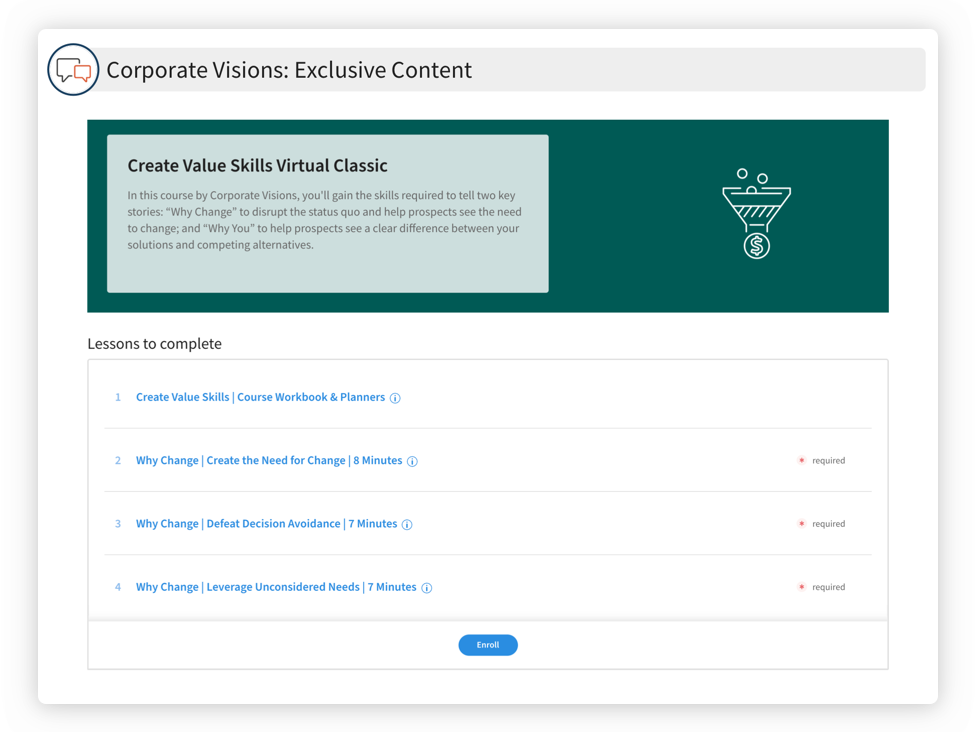
Task: Click the required label on lesson 4
Action: click(828, 587)
